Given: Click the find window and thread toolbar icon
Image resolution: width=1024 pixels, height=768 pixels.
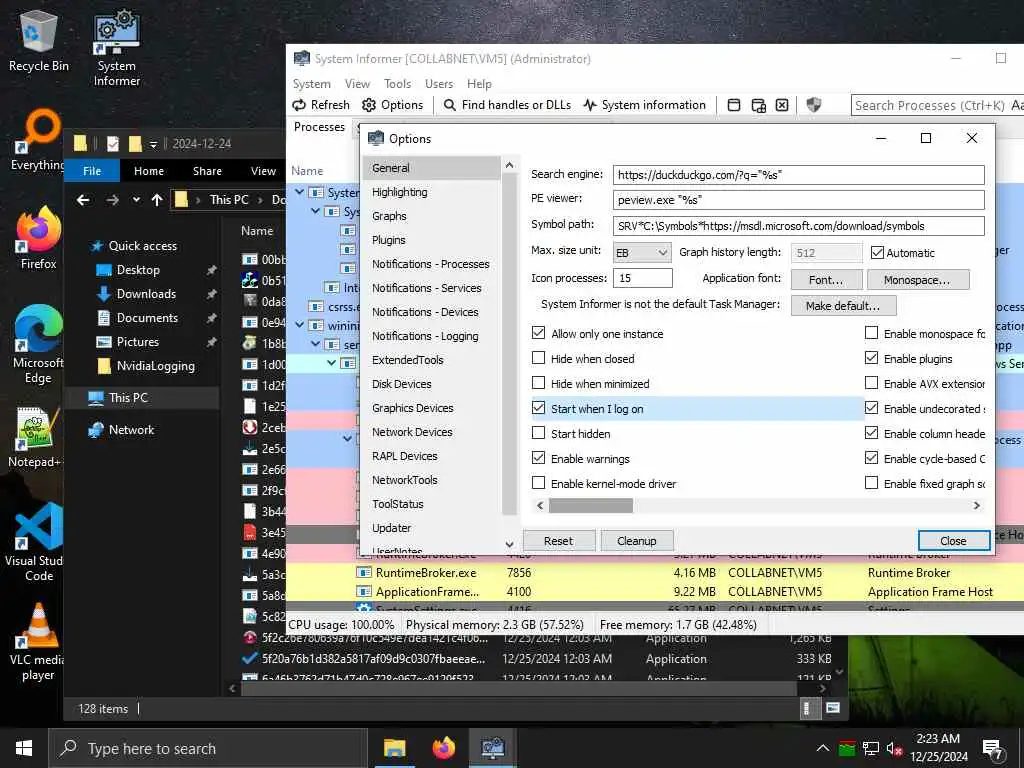Looking at the screenshot, I should click(x=758, y=105).
